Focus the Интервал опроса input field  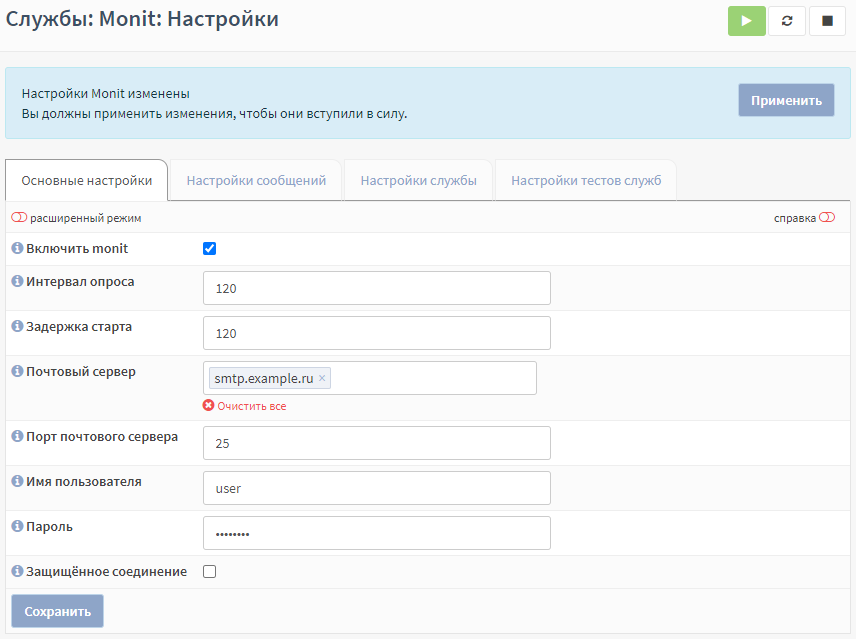coord(377,288)
